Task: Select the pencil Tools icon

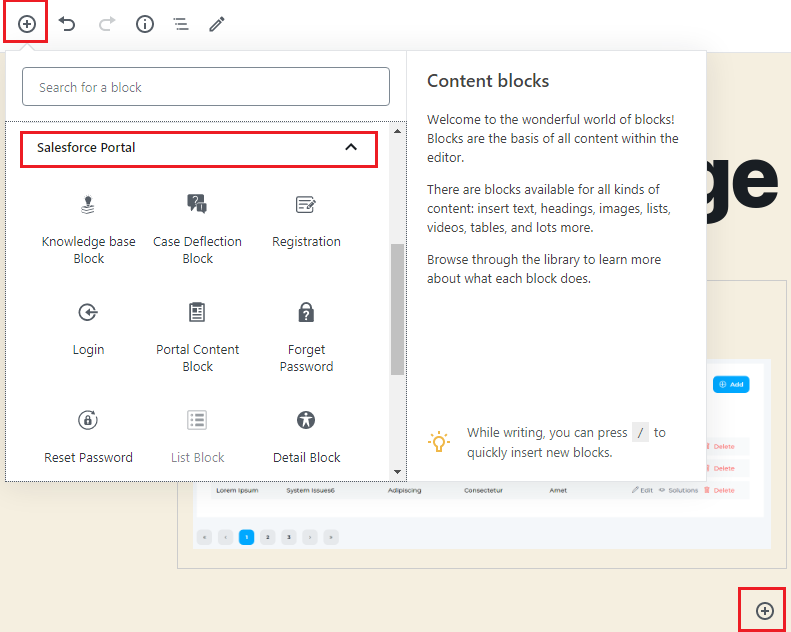Action: [x=217, y=24]
